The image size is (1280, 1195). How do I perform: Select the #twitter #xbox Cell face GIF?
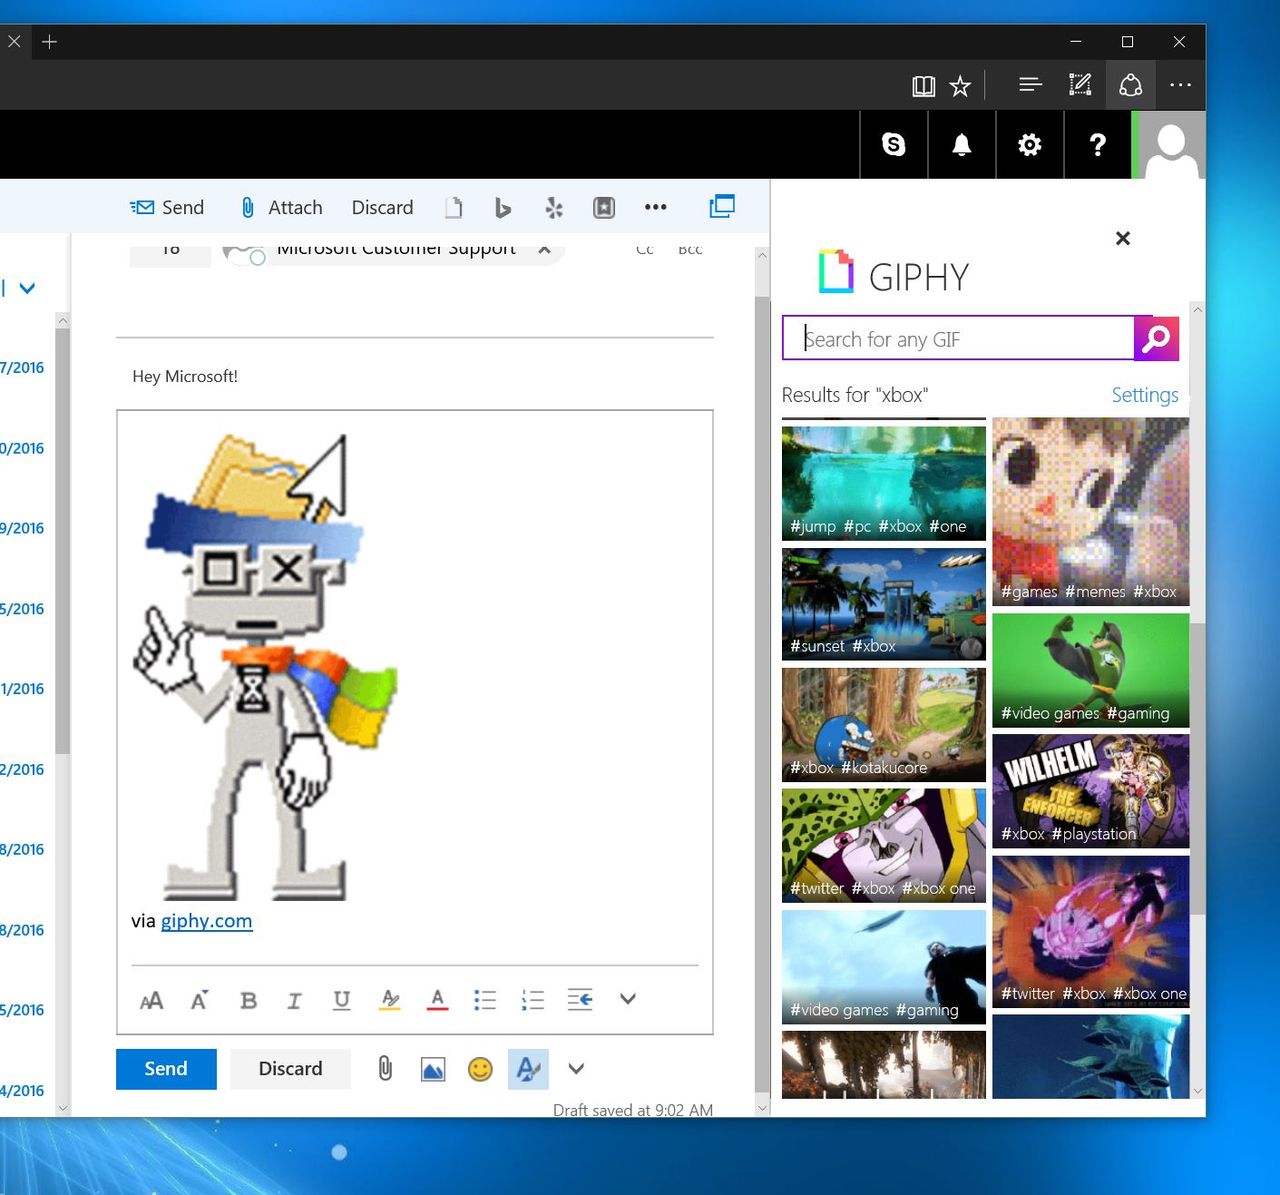pyautogui.click(x=884, y=846)
